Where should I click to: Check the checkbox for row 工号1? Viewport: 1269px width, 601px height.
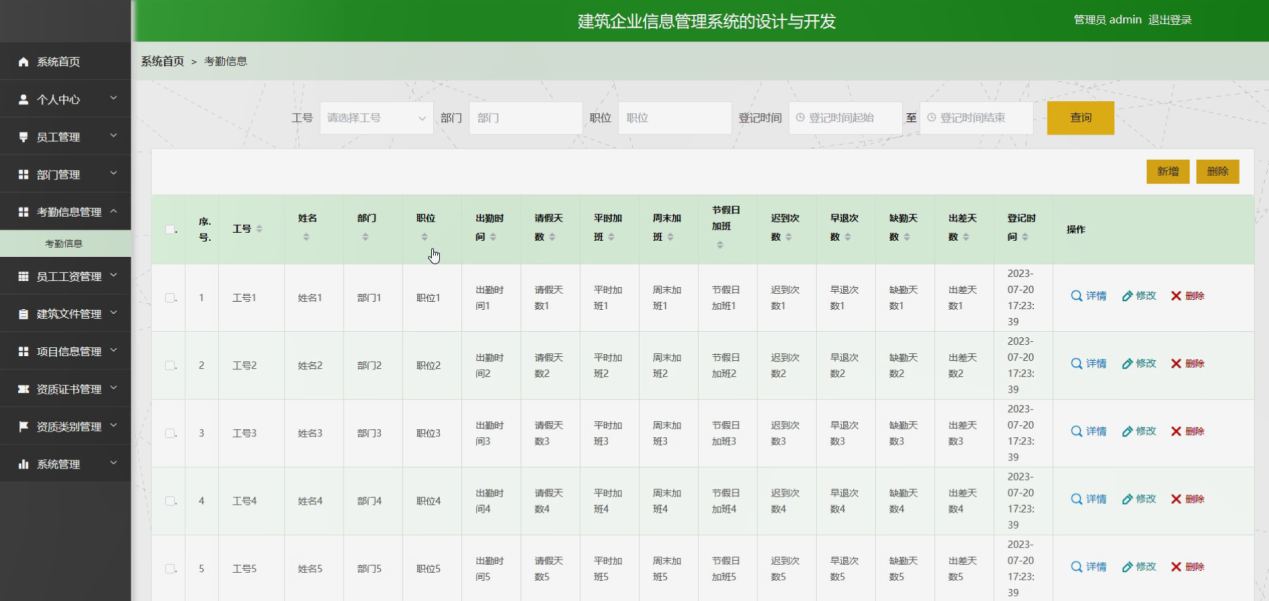point(170,297)
